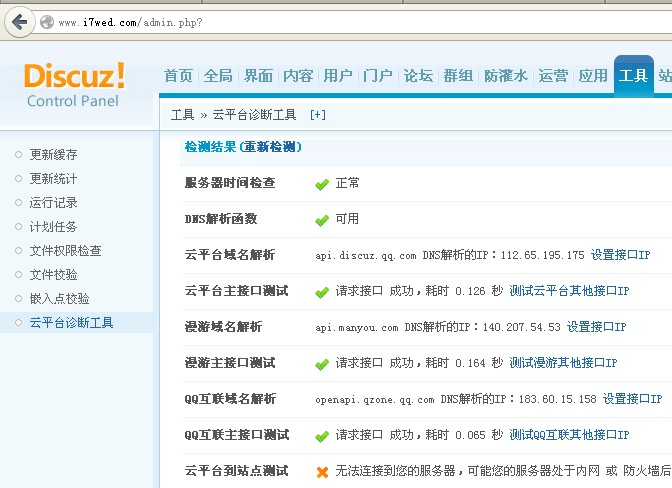The height and width of the screenshot is (488, 672).
Task: Click the green check beside 服务器时间检查
Action: (322, 185)
